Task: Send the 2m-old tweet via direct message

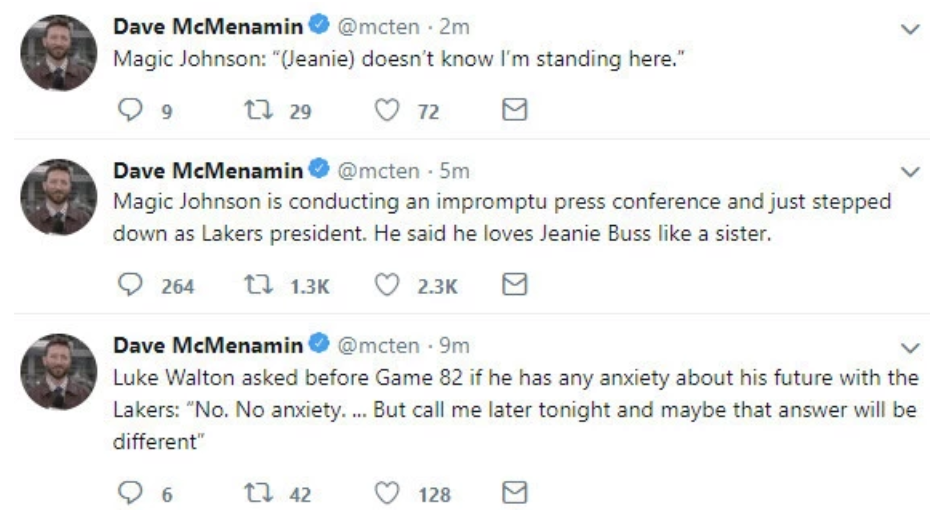Action: point(513,112)
